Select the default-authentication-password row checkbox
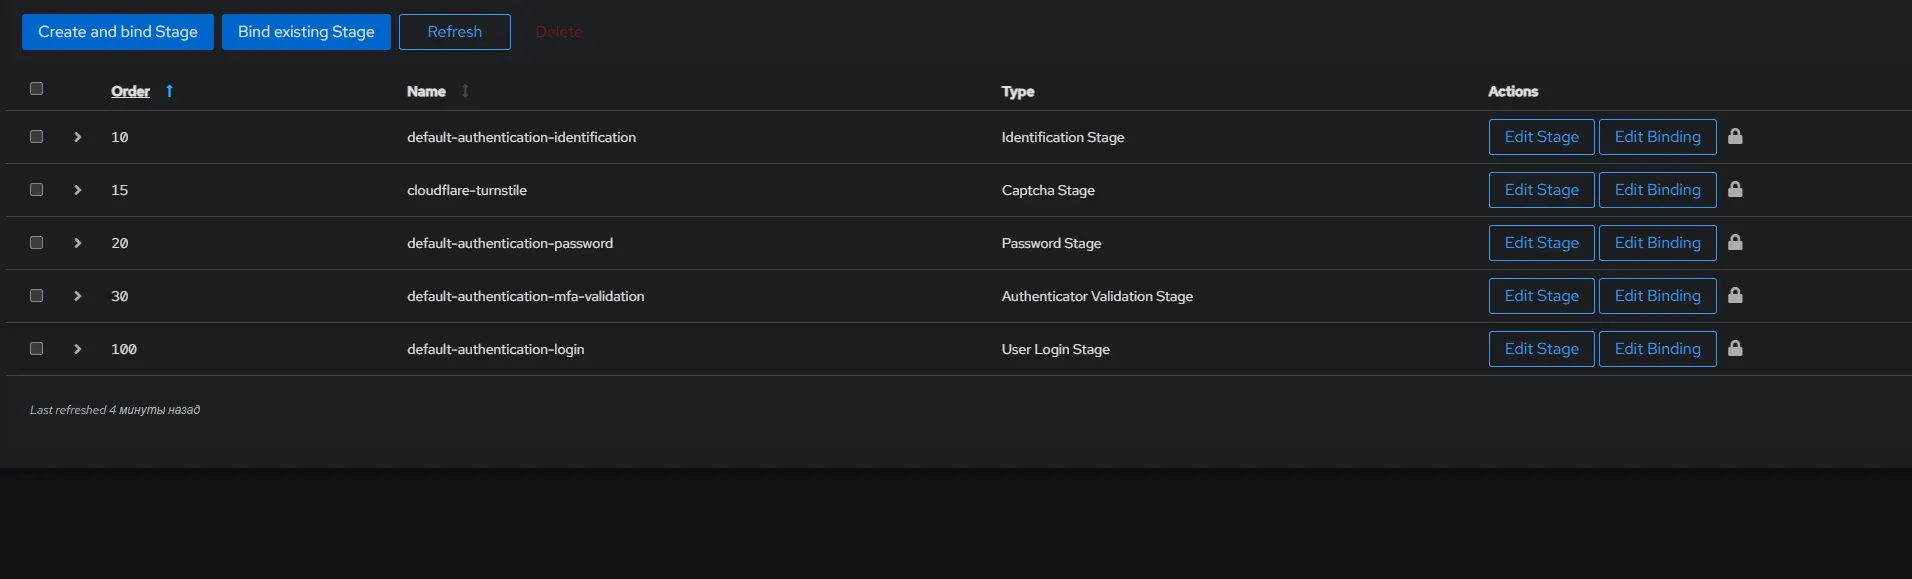Screen dimensions: 1912x579 click(x=37, y=242)
